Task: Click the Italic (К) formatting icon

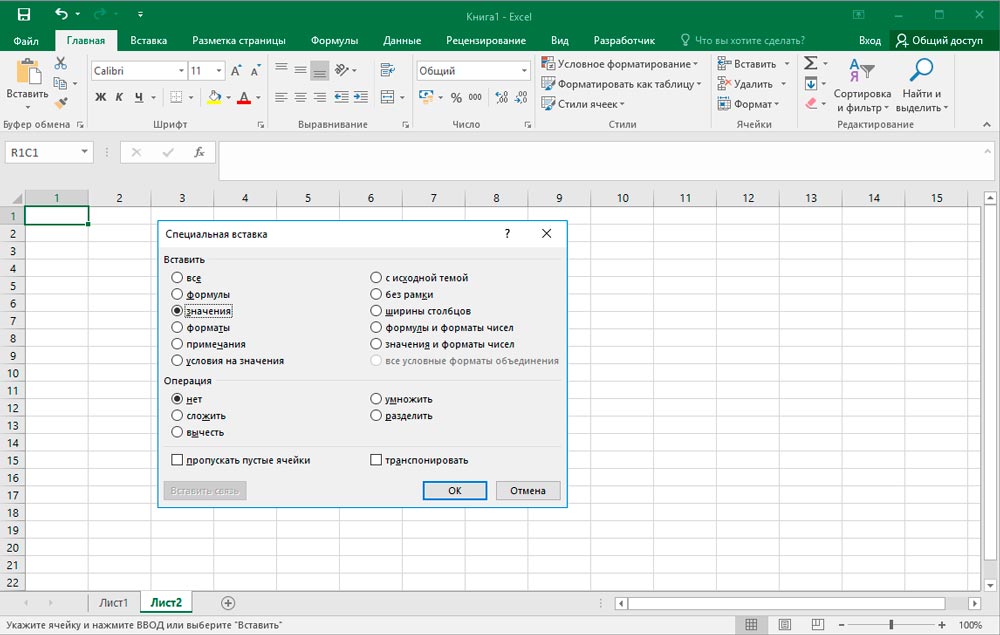Action: pyautogui.click(x=120, y=97)
